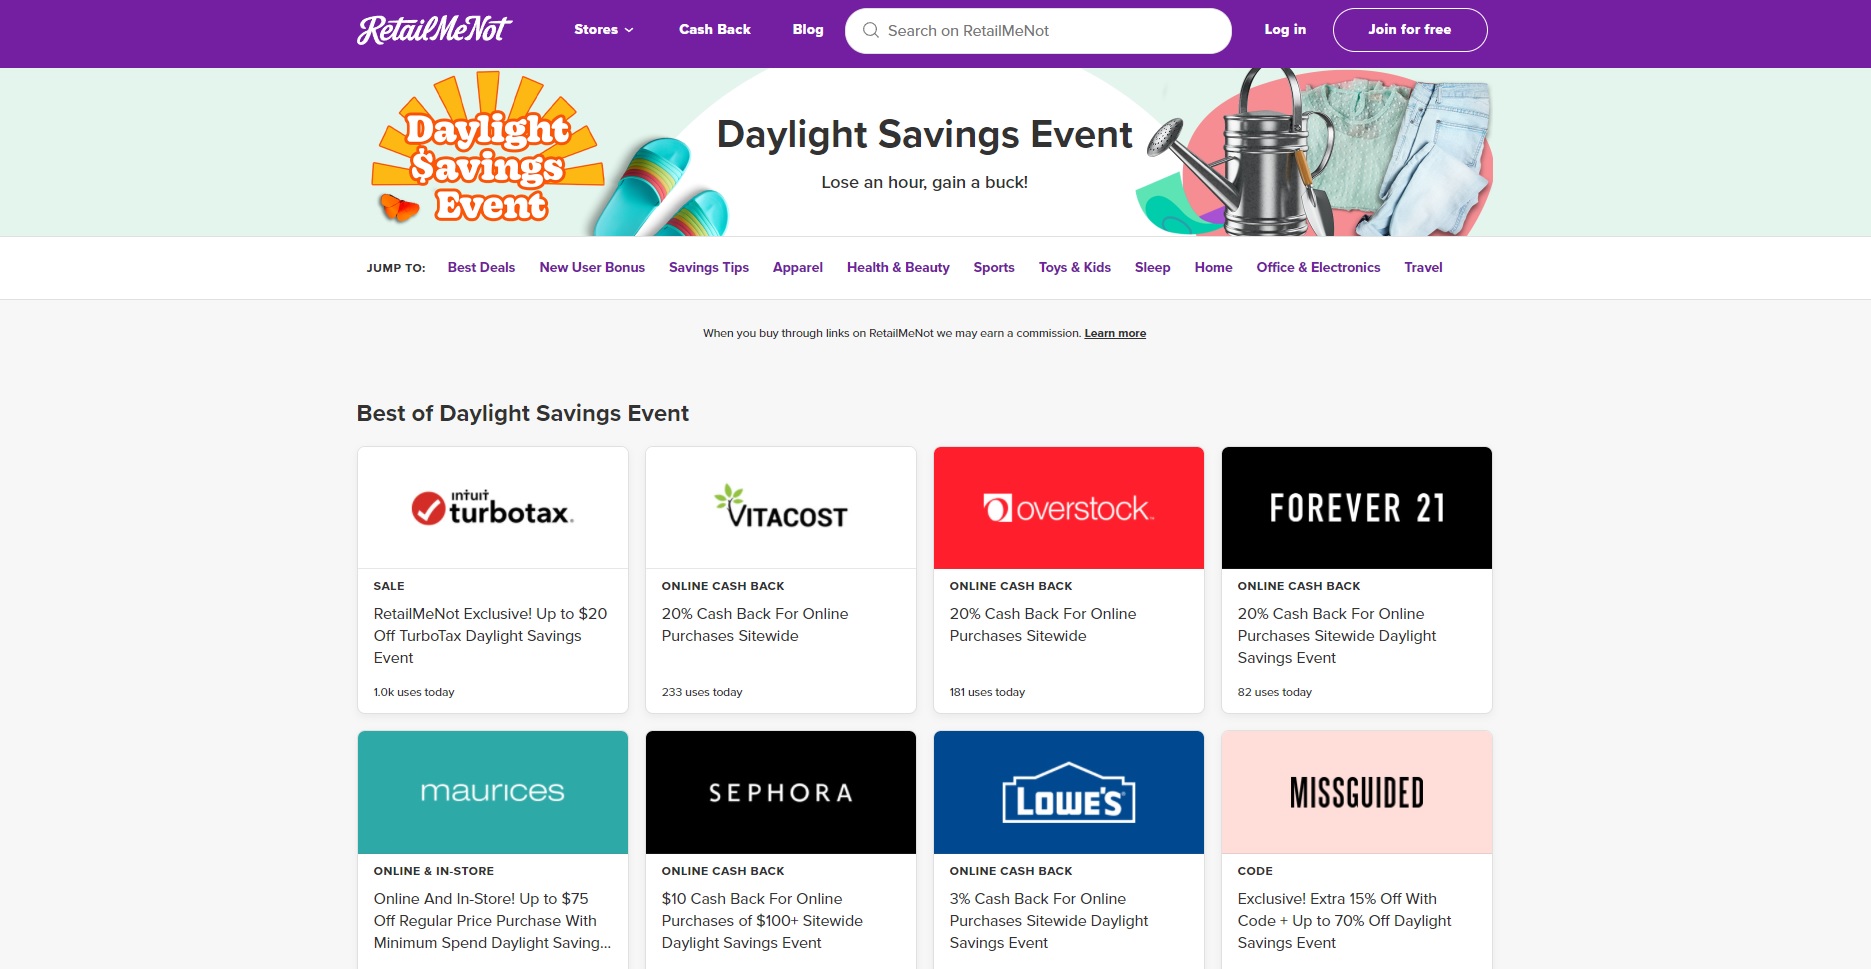
Task: Jump to Apparel section
Action: [x=798, y=267]
